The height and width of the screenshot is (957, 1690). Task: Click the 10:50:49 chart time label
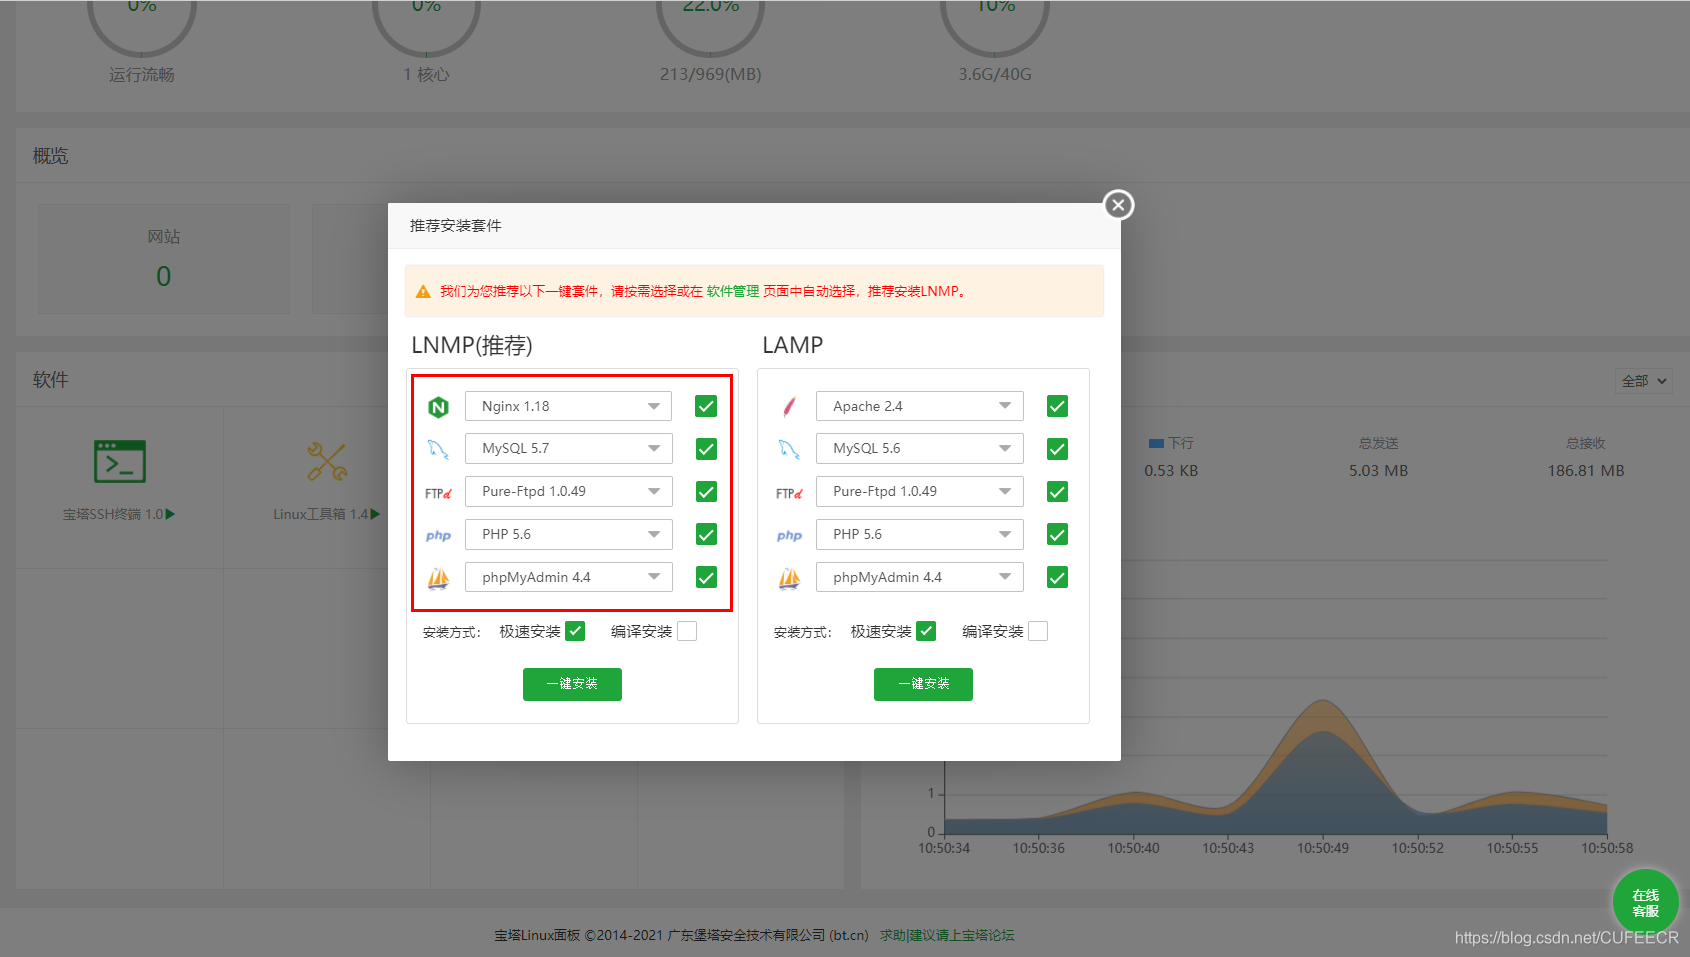[x=1323, y=848]
